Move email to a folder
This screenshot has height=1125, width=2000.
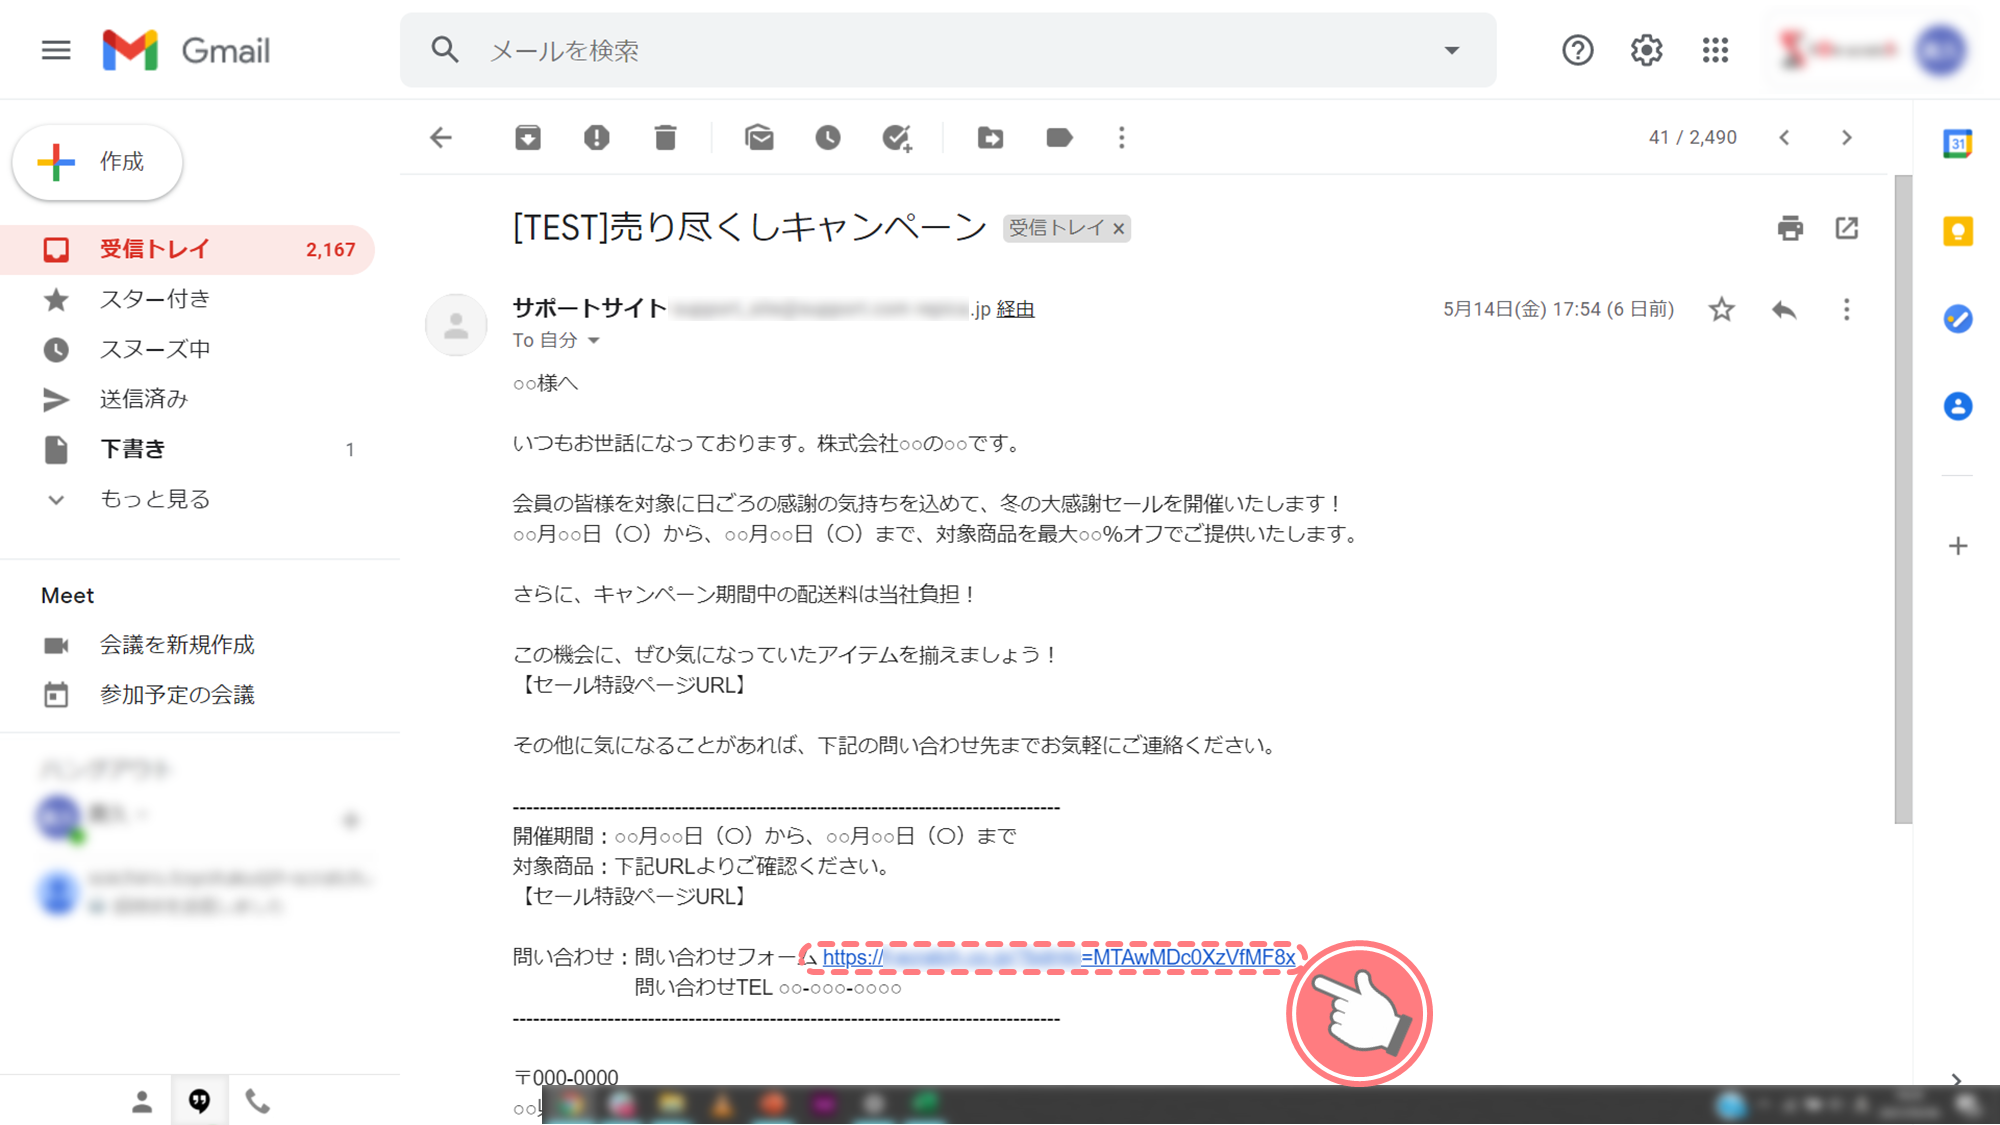[990, 138]
